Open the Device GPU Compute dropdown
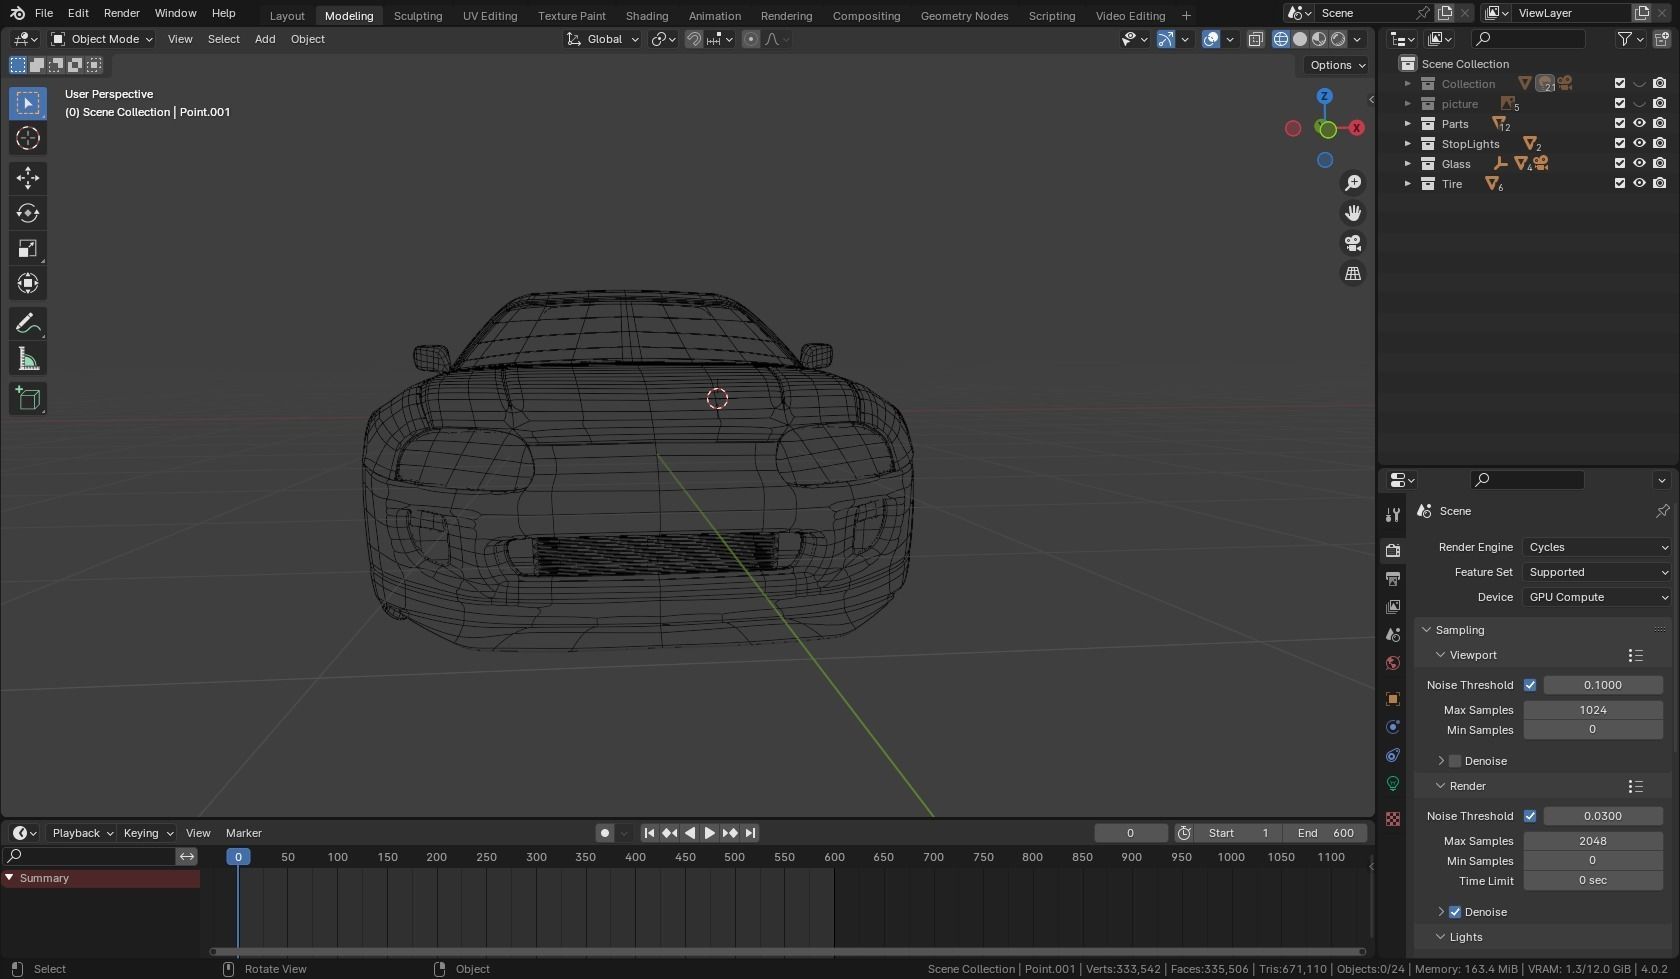Screen dimensions: 1680x979 (1597, 597)
